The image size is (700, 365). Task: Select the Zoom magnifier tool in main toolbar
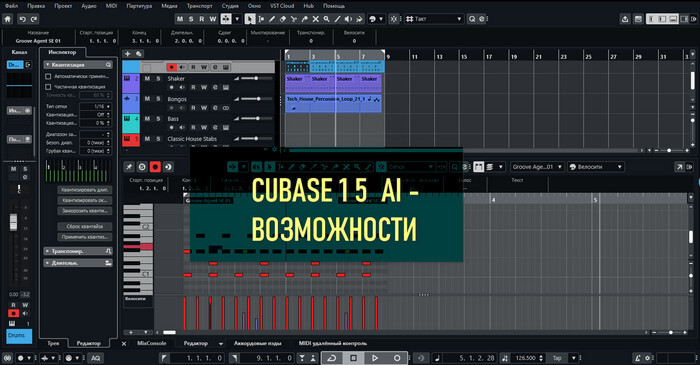coord(326,19)
